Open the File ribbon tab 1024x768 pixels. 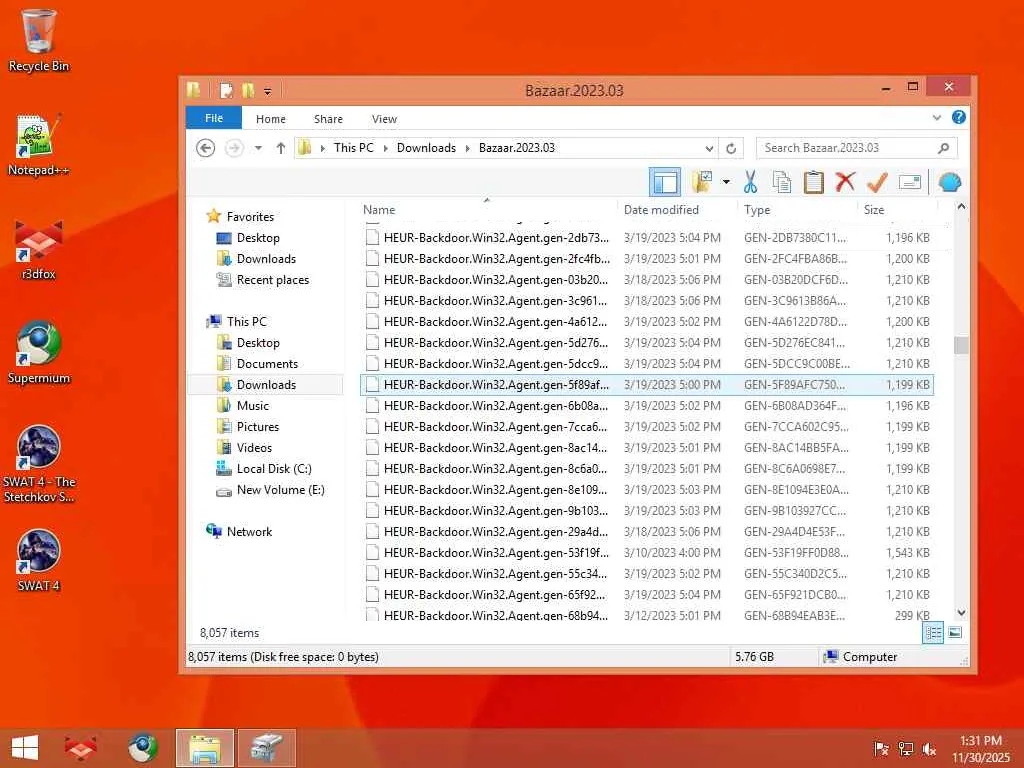click(214, 118)
